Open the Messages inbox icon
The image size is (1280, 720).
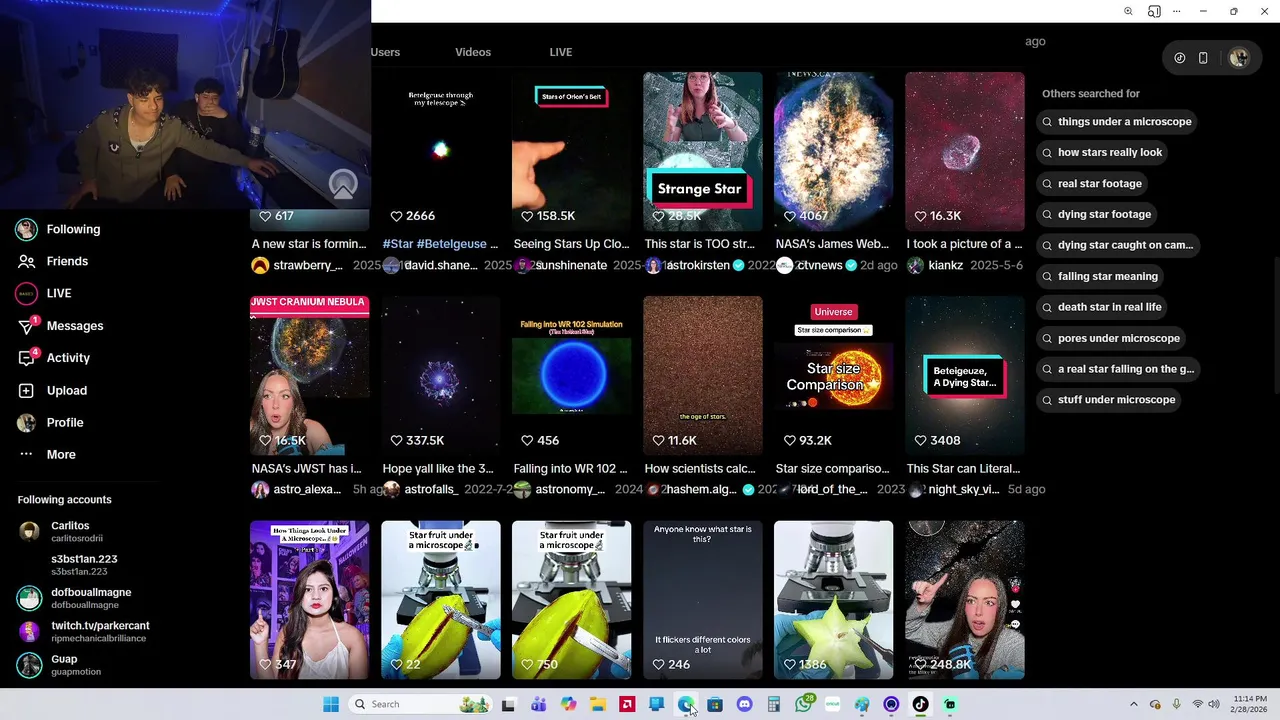27,326
